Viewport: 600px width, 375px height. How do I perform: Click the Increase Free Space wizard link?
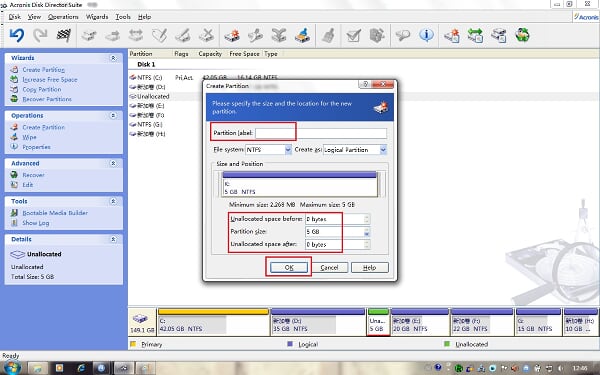tap(50, 80)
